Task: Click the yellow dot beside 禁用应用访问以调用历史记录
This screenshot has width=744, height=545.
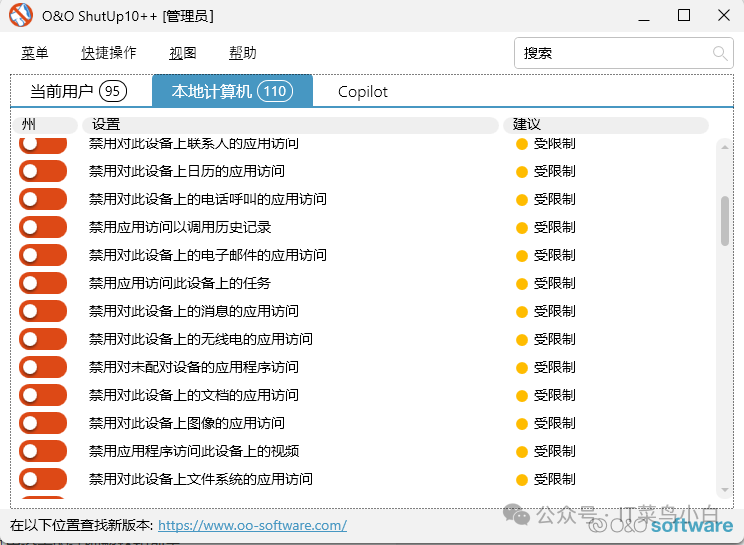Action: 521,228
